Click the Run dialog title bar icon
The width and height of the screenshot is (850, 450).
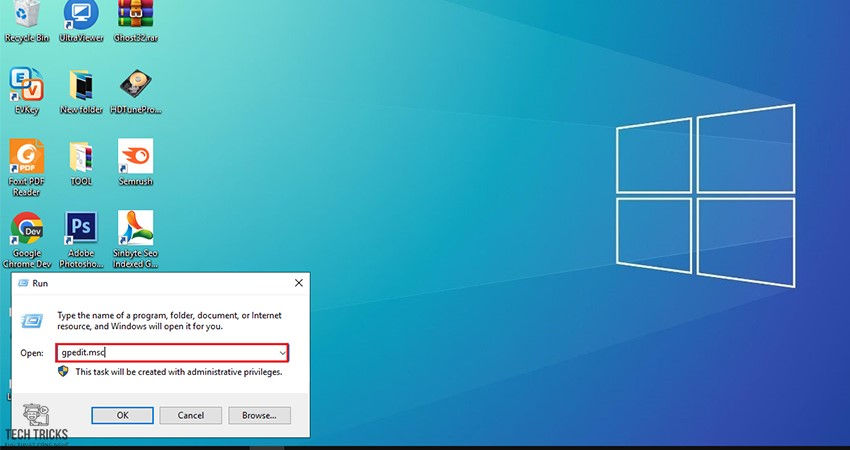coord(23,283)
